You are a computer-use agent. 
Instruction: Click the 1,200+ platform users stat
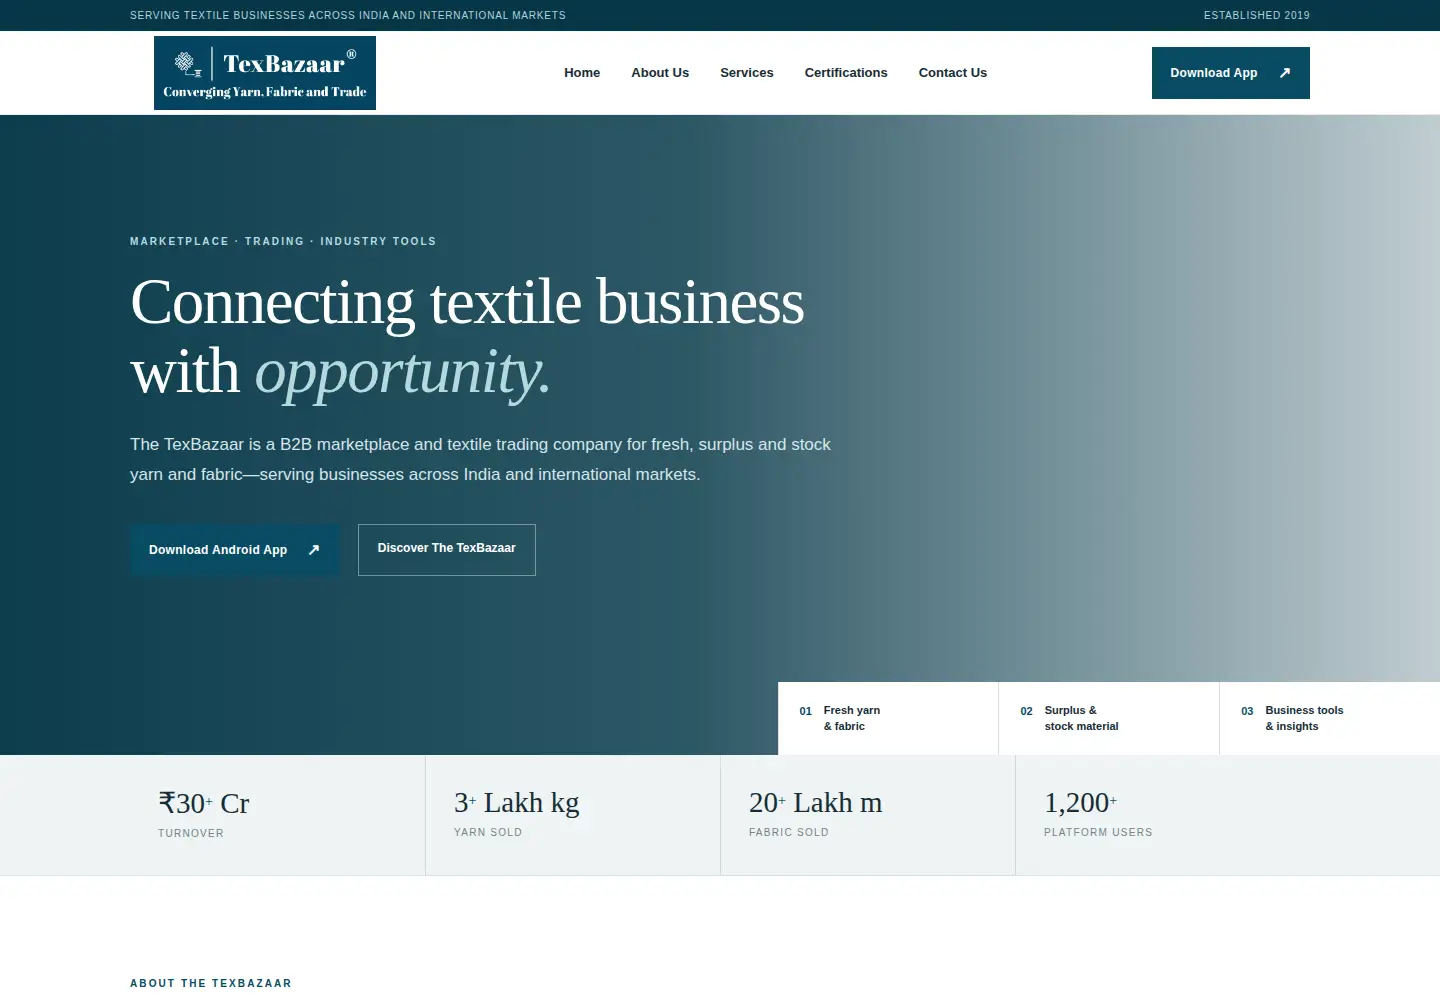click(1080, 803)
